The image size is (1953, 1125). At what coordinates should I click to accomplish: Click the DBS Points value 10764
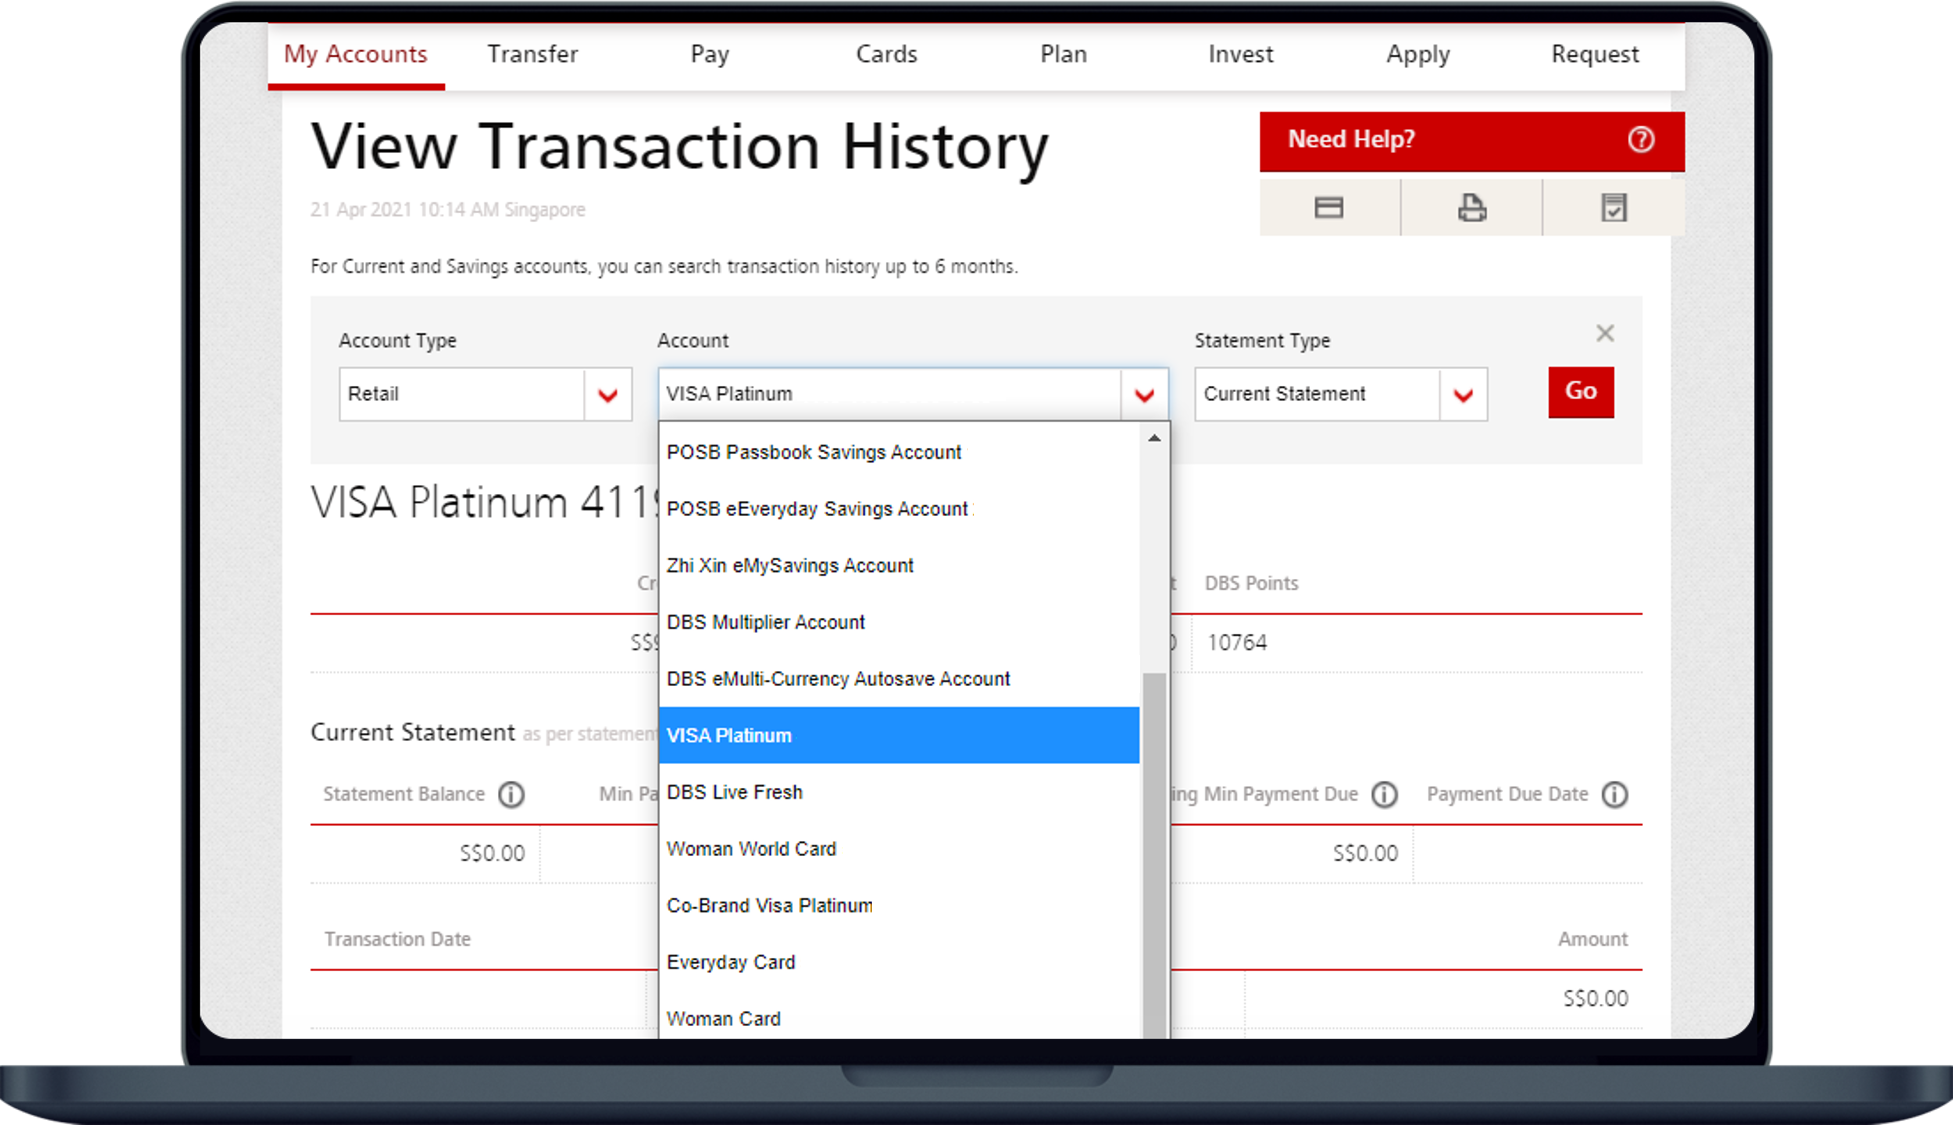point(1237,643)
